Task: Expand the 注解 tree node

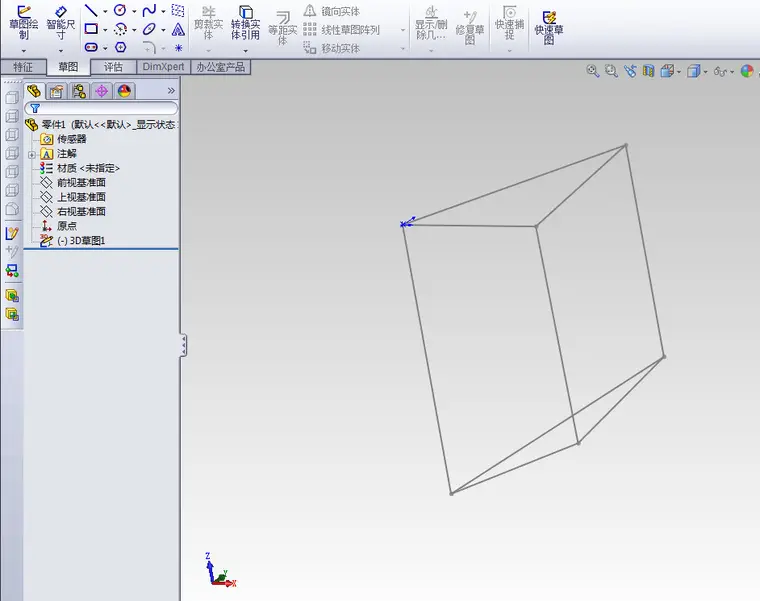Action: pos(32,155)
